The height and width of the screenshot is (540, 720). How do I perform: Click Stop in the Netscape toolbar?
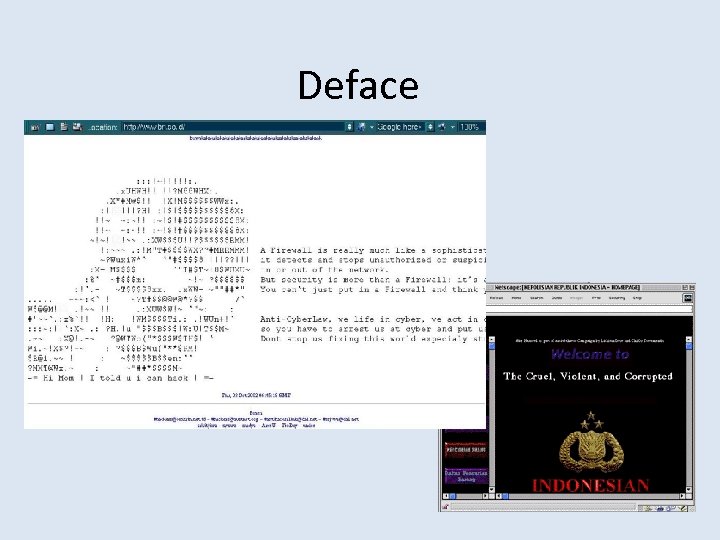[637, 298]
